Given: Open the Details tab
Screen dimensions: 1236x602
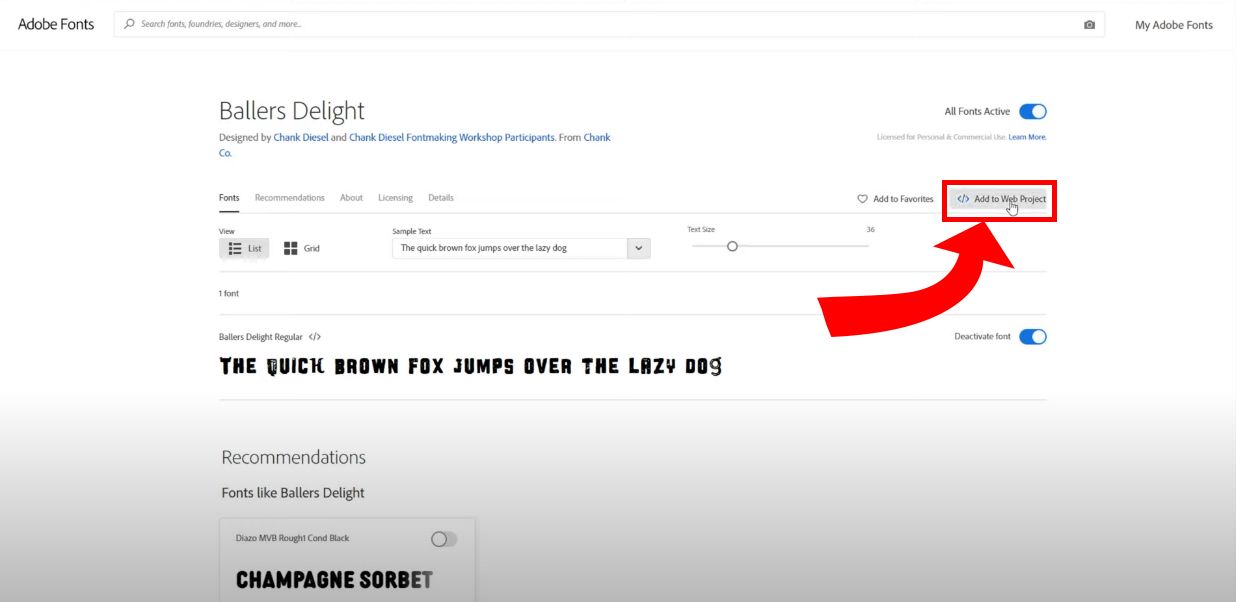Looking at the screenshot, I should 441,198.
